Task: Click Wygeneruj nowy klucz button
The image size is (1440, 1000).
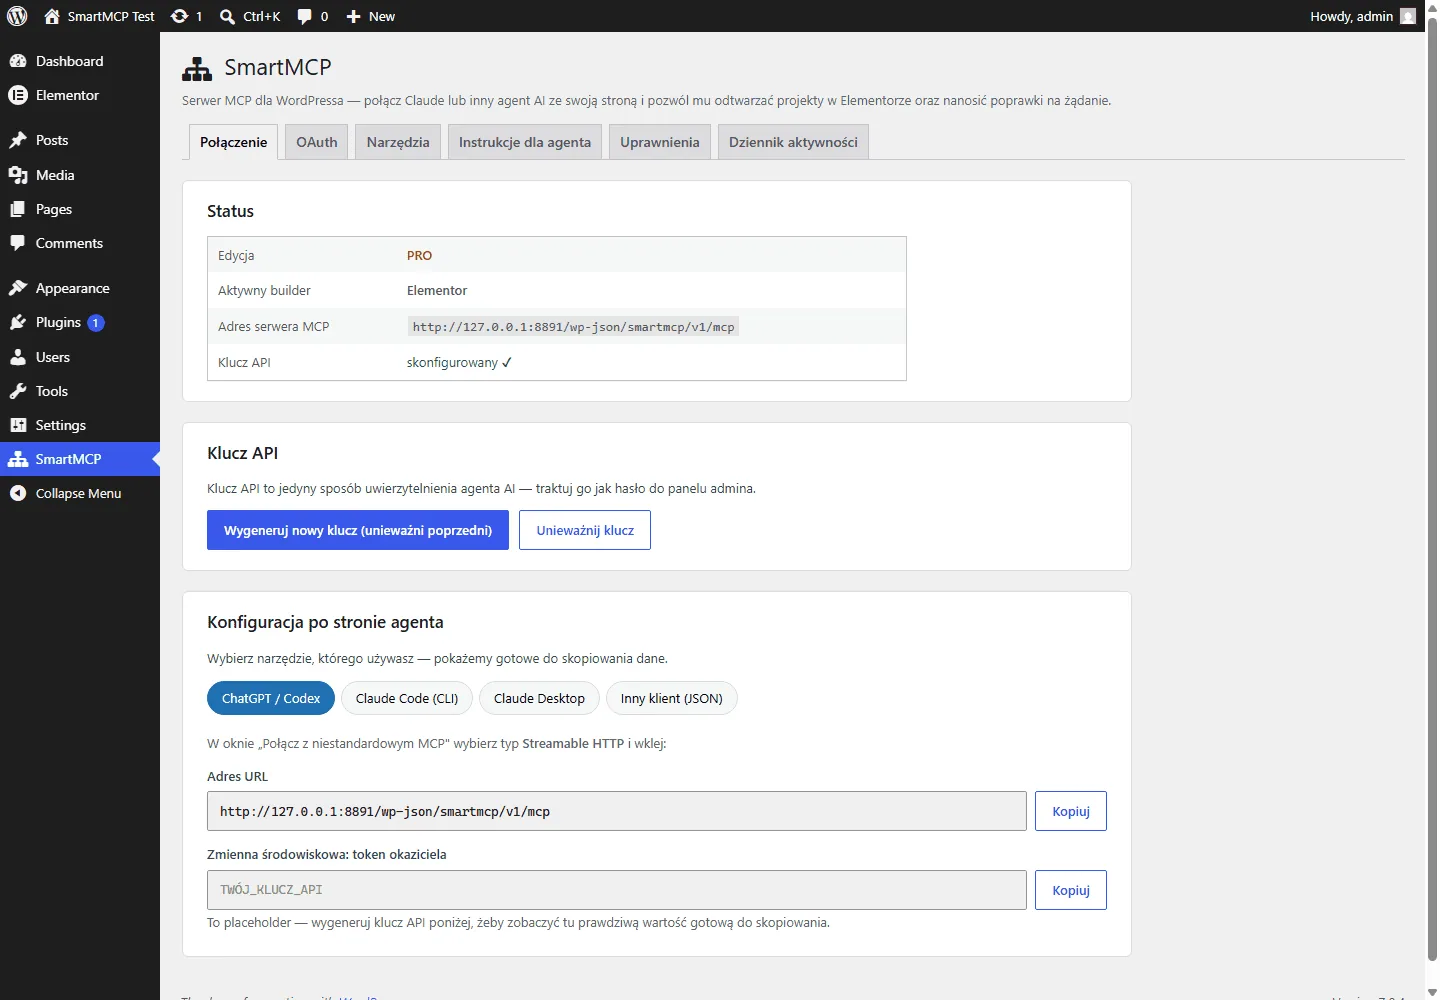Action: click(x=358, y=530)
